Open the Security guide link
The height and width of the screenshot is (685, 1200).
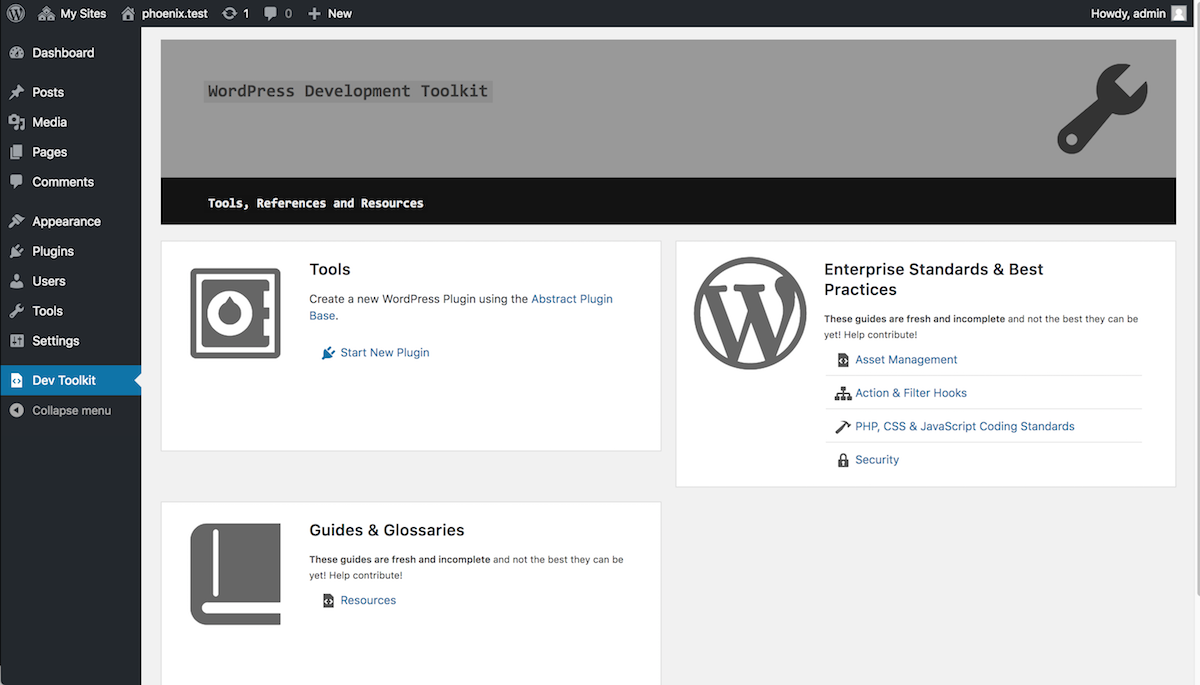877,460
